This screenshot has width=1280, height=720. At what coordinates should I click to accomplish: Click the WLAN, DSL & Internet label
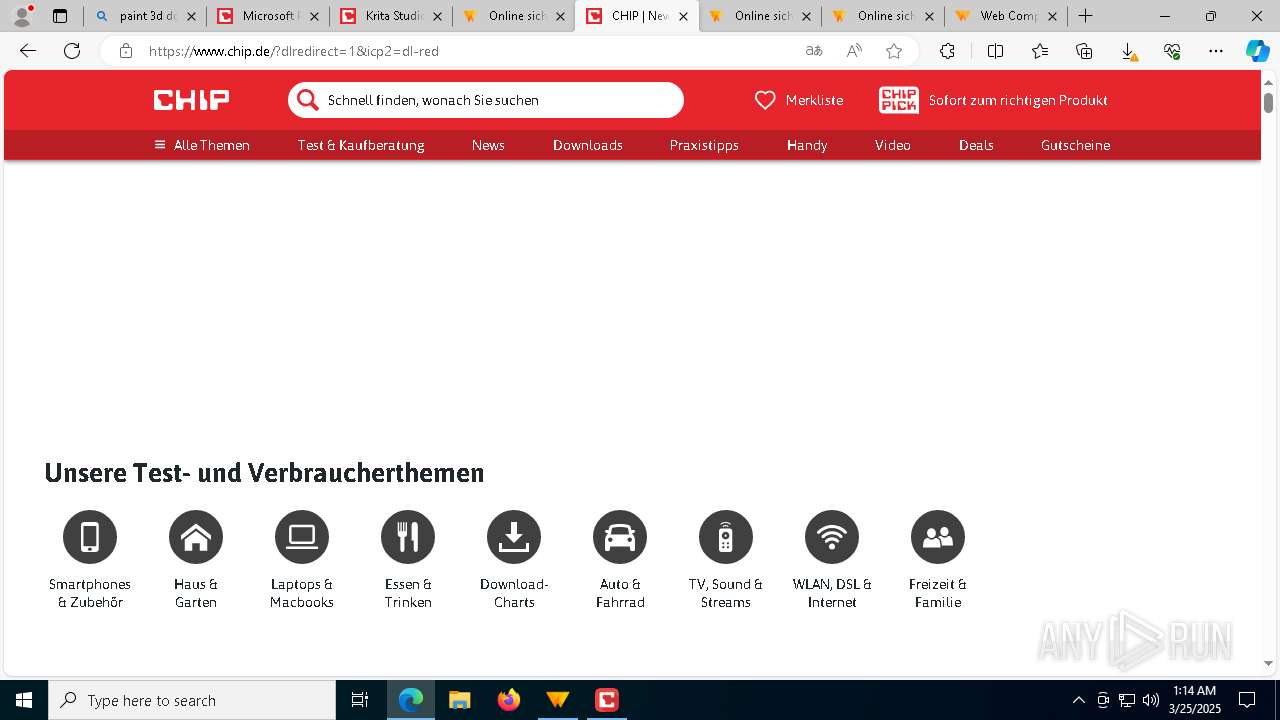pyautogui.click(x=832, y=593)
